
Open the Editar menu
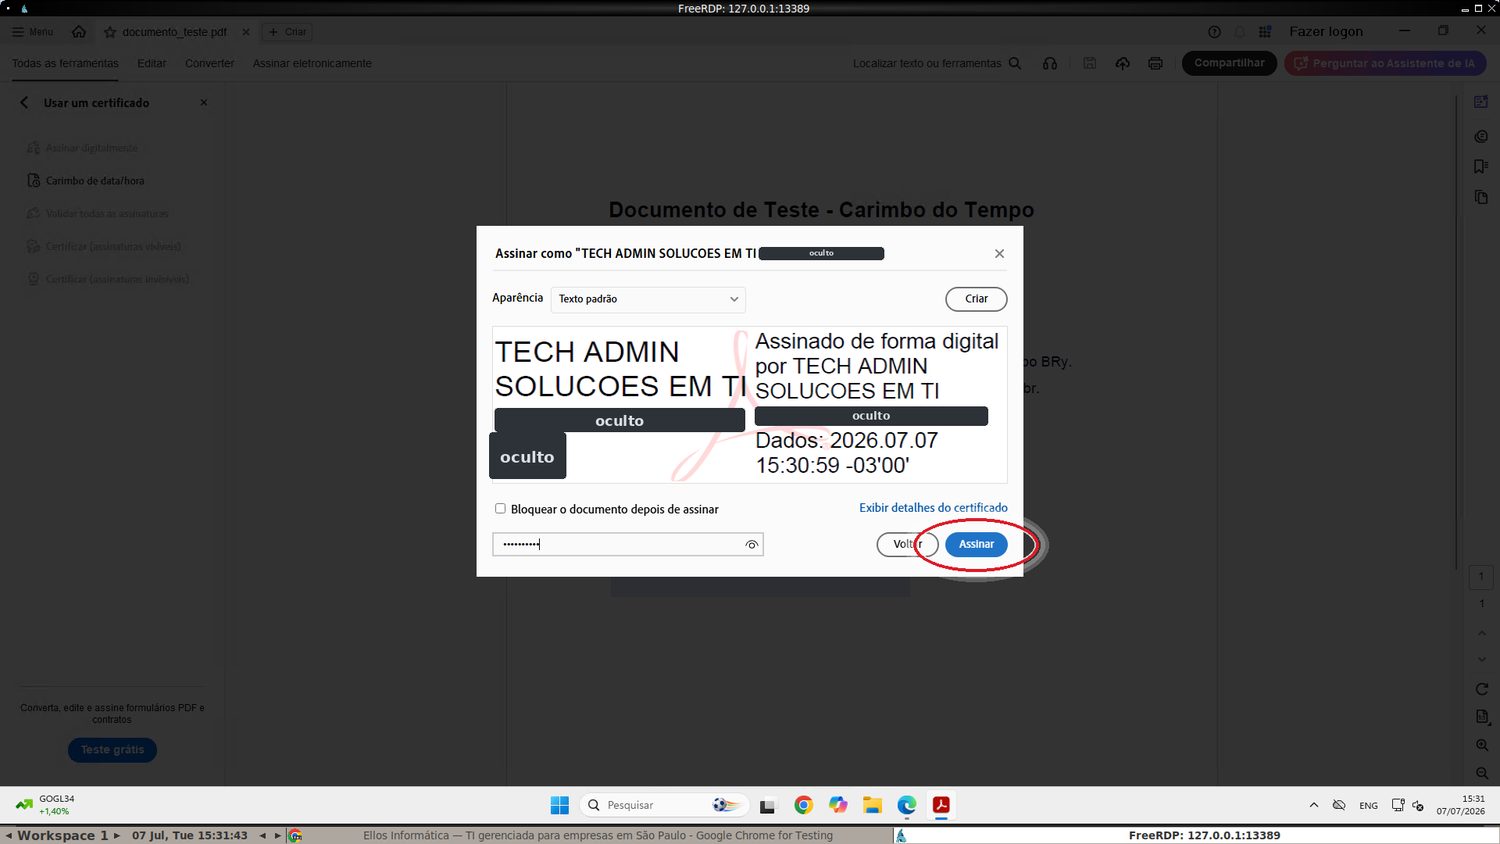(152, 63)
